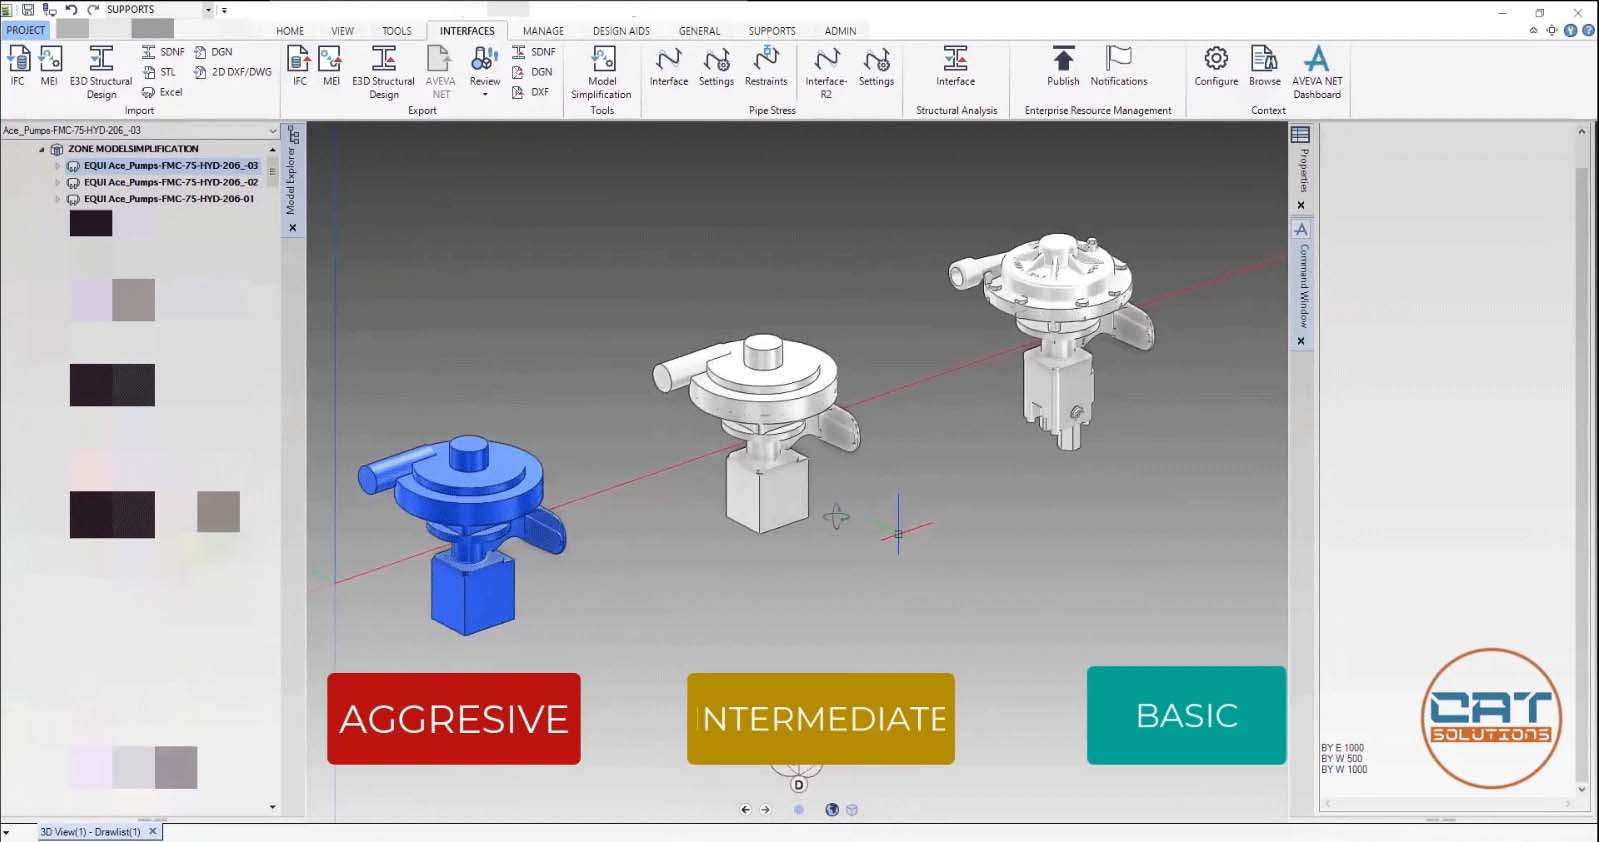Click the BASIC teal button
Viewport: 1599px width, 842px height.
point(1186,715)
